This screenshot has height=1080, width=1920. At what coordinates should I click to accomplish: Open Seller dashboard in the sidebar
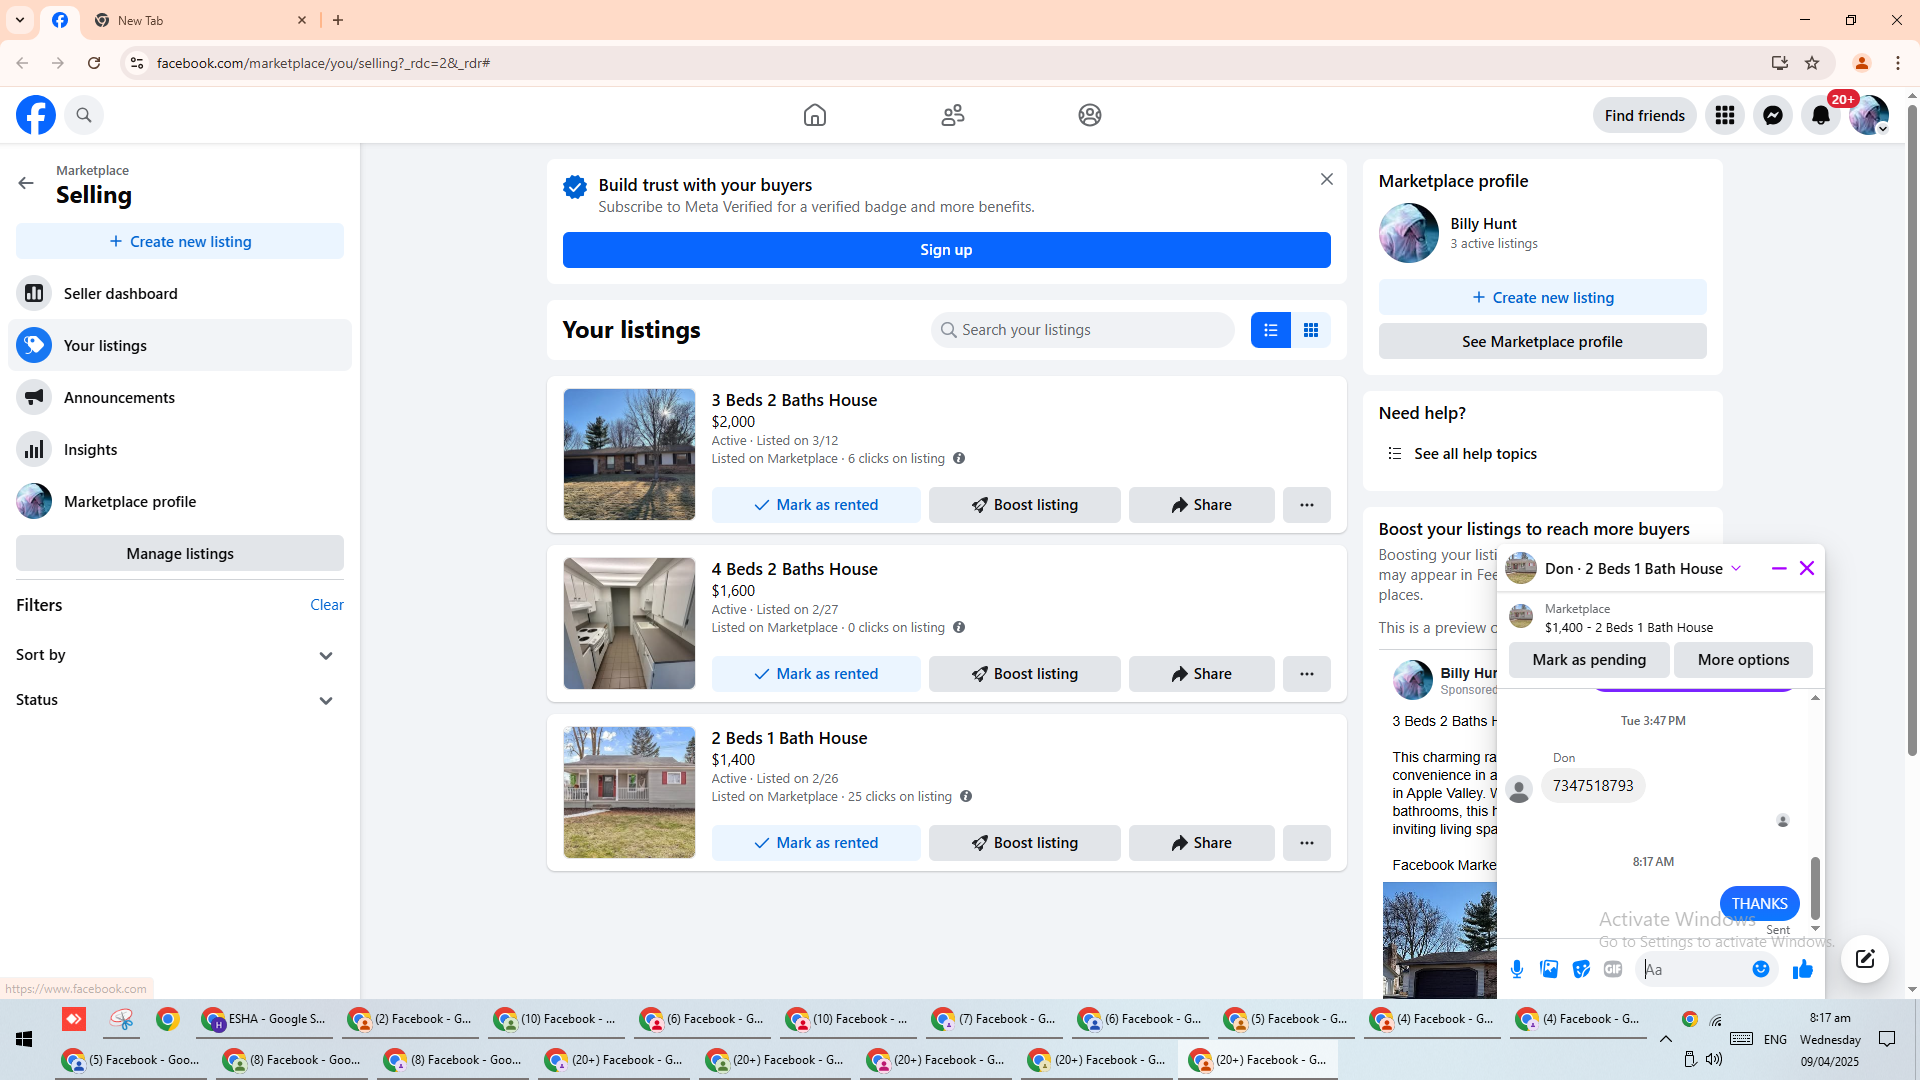[x=180, y=293]
